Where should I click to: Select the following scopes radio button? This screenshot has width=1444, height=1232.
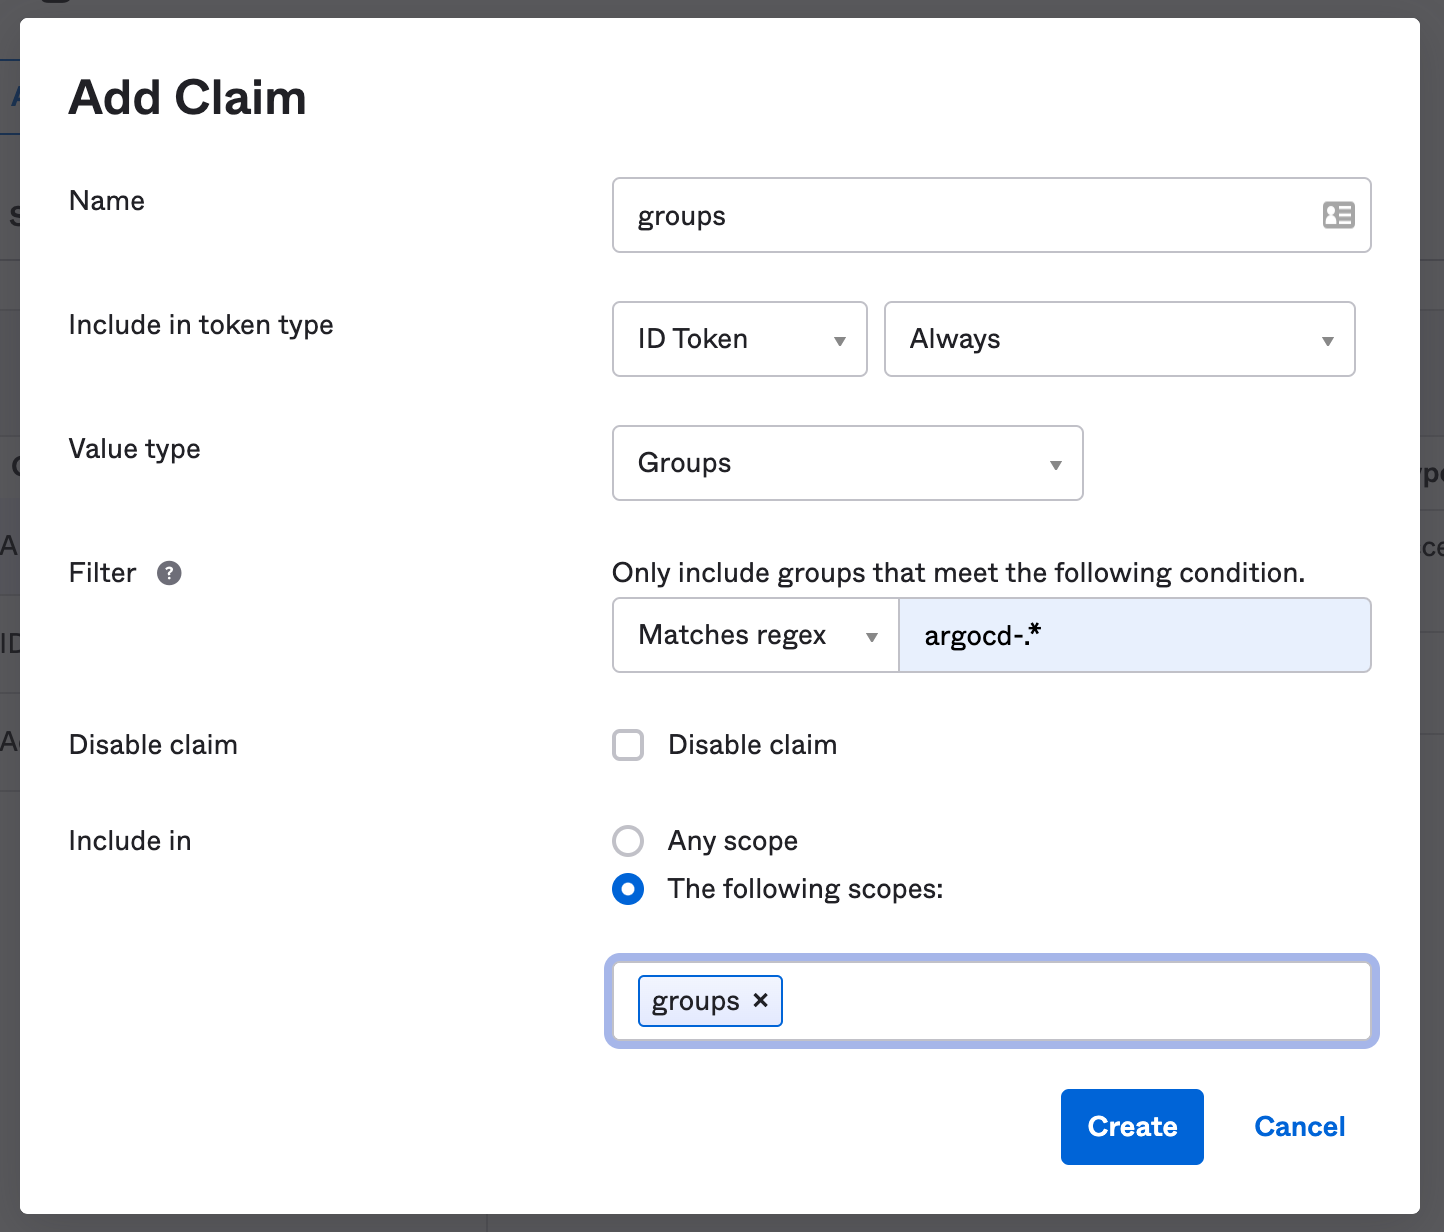point(628,889)
